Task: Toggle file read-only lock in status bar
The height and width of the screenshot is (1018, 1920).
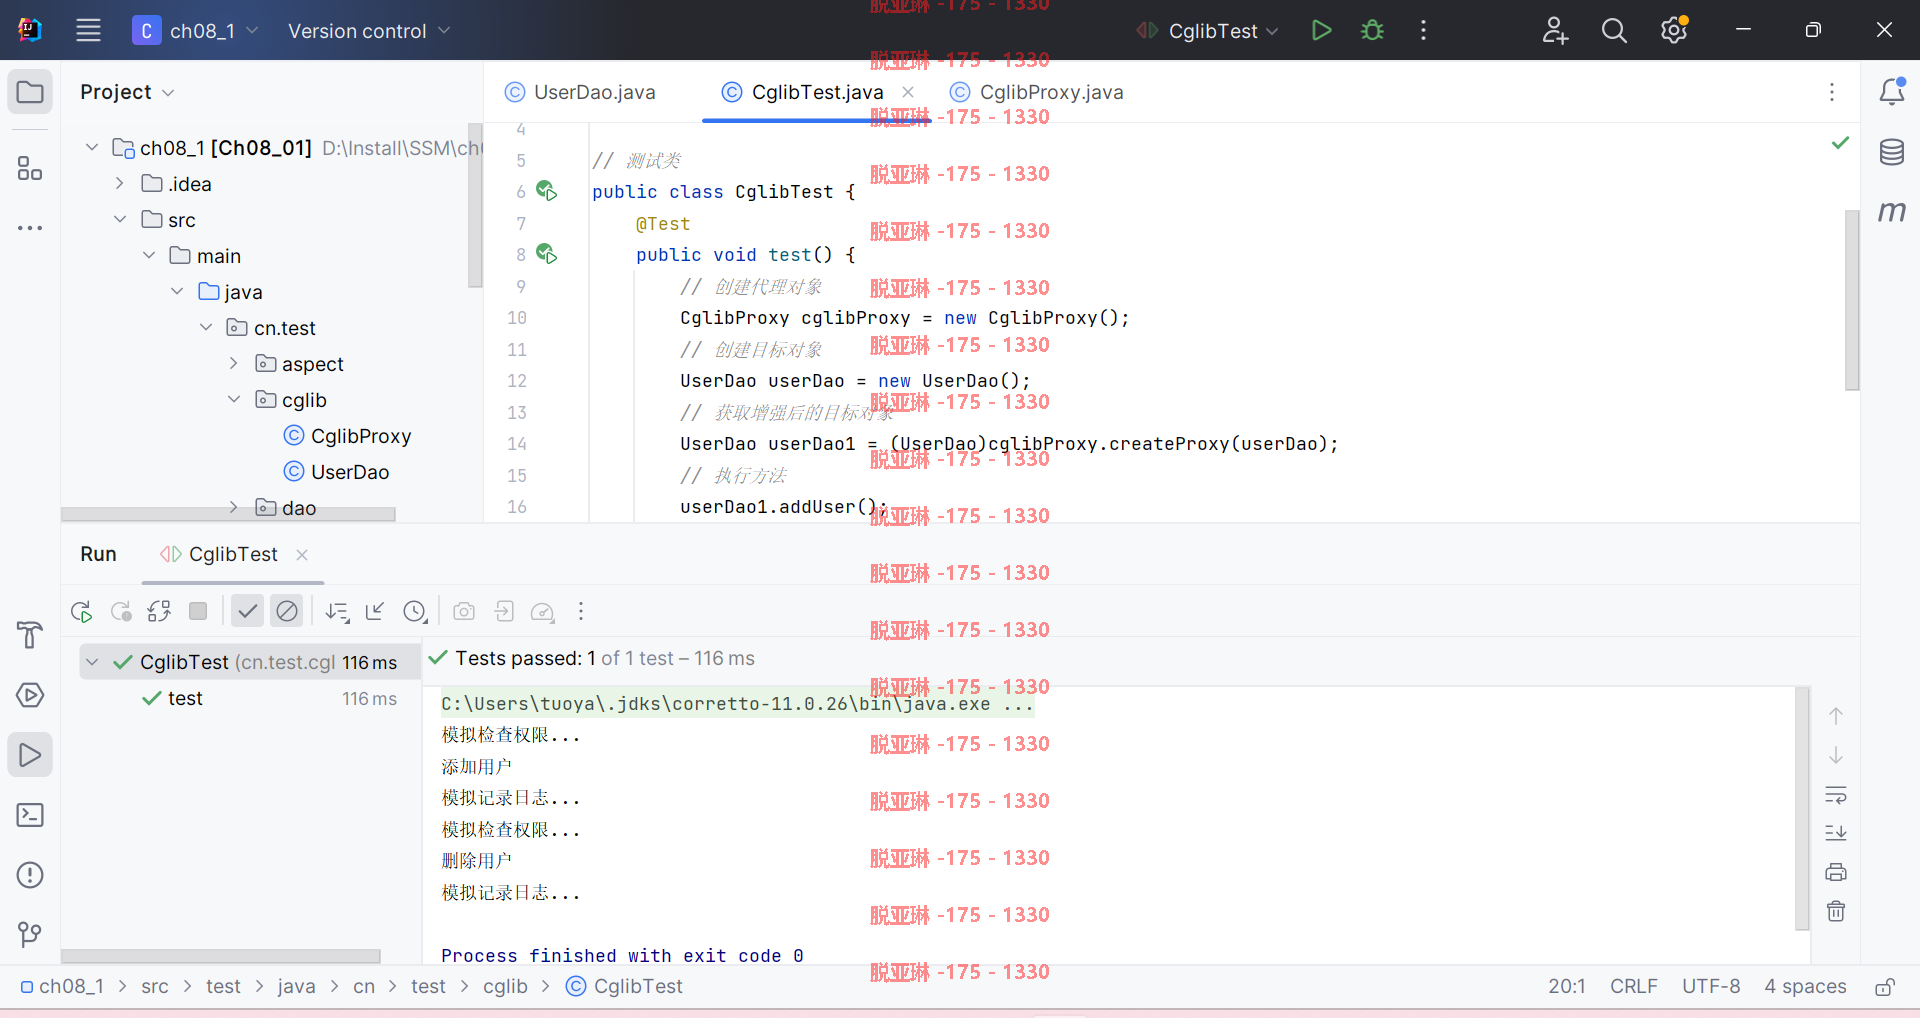Action: tap(1884, 987)
